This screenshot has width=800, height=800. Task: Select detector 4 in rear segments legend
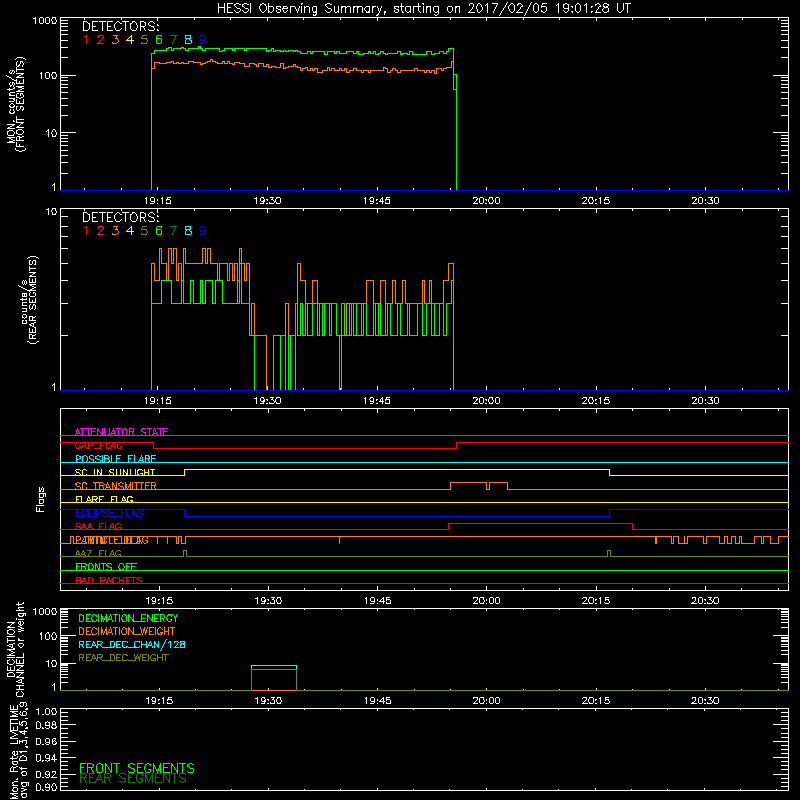130,231
